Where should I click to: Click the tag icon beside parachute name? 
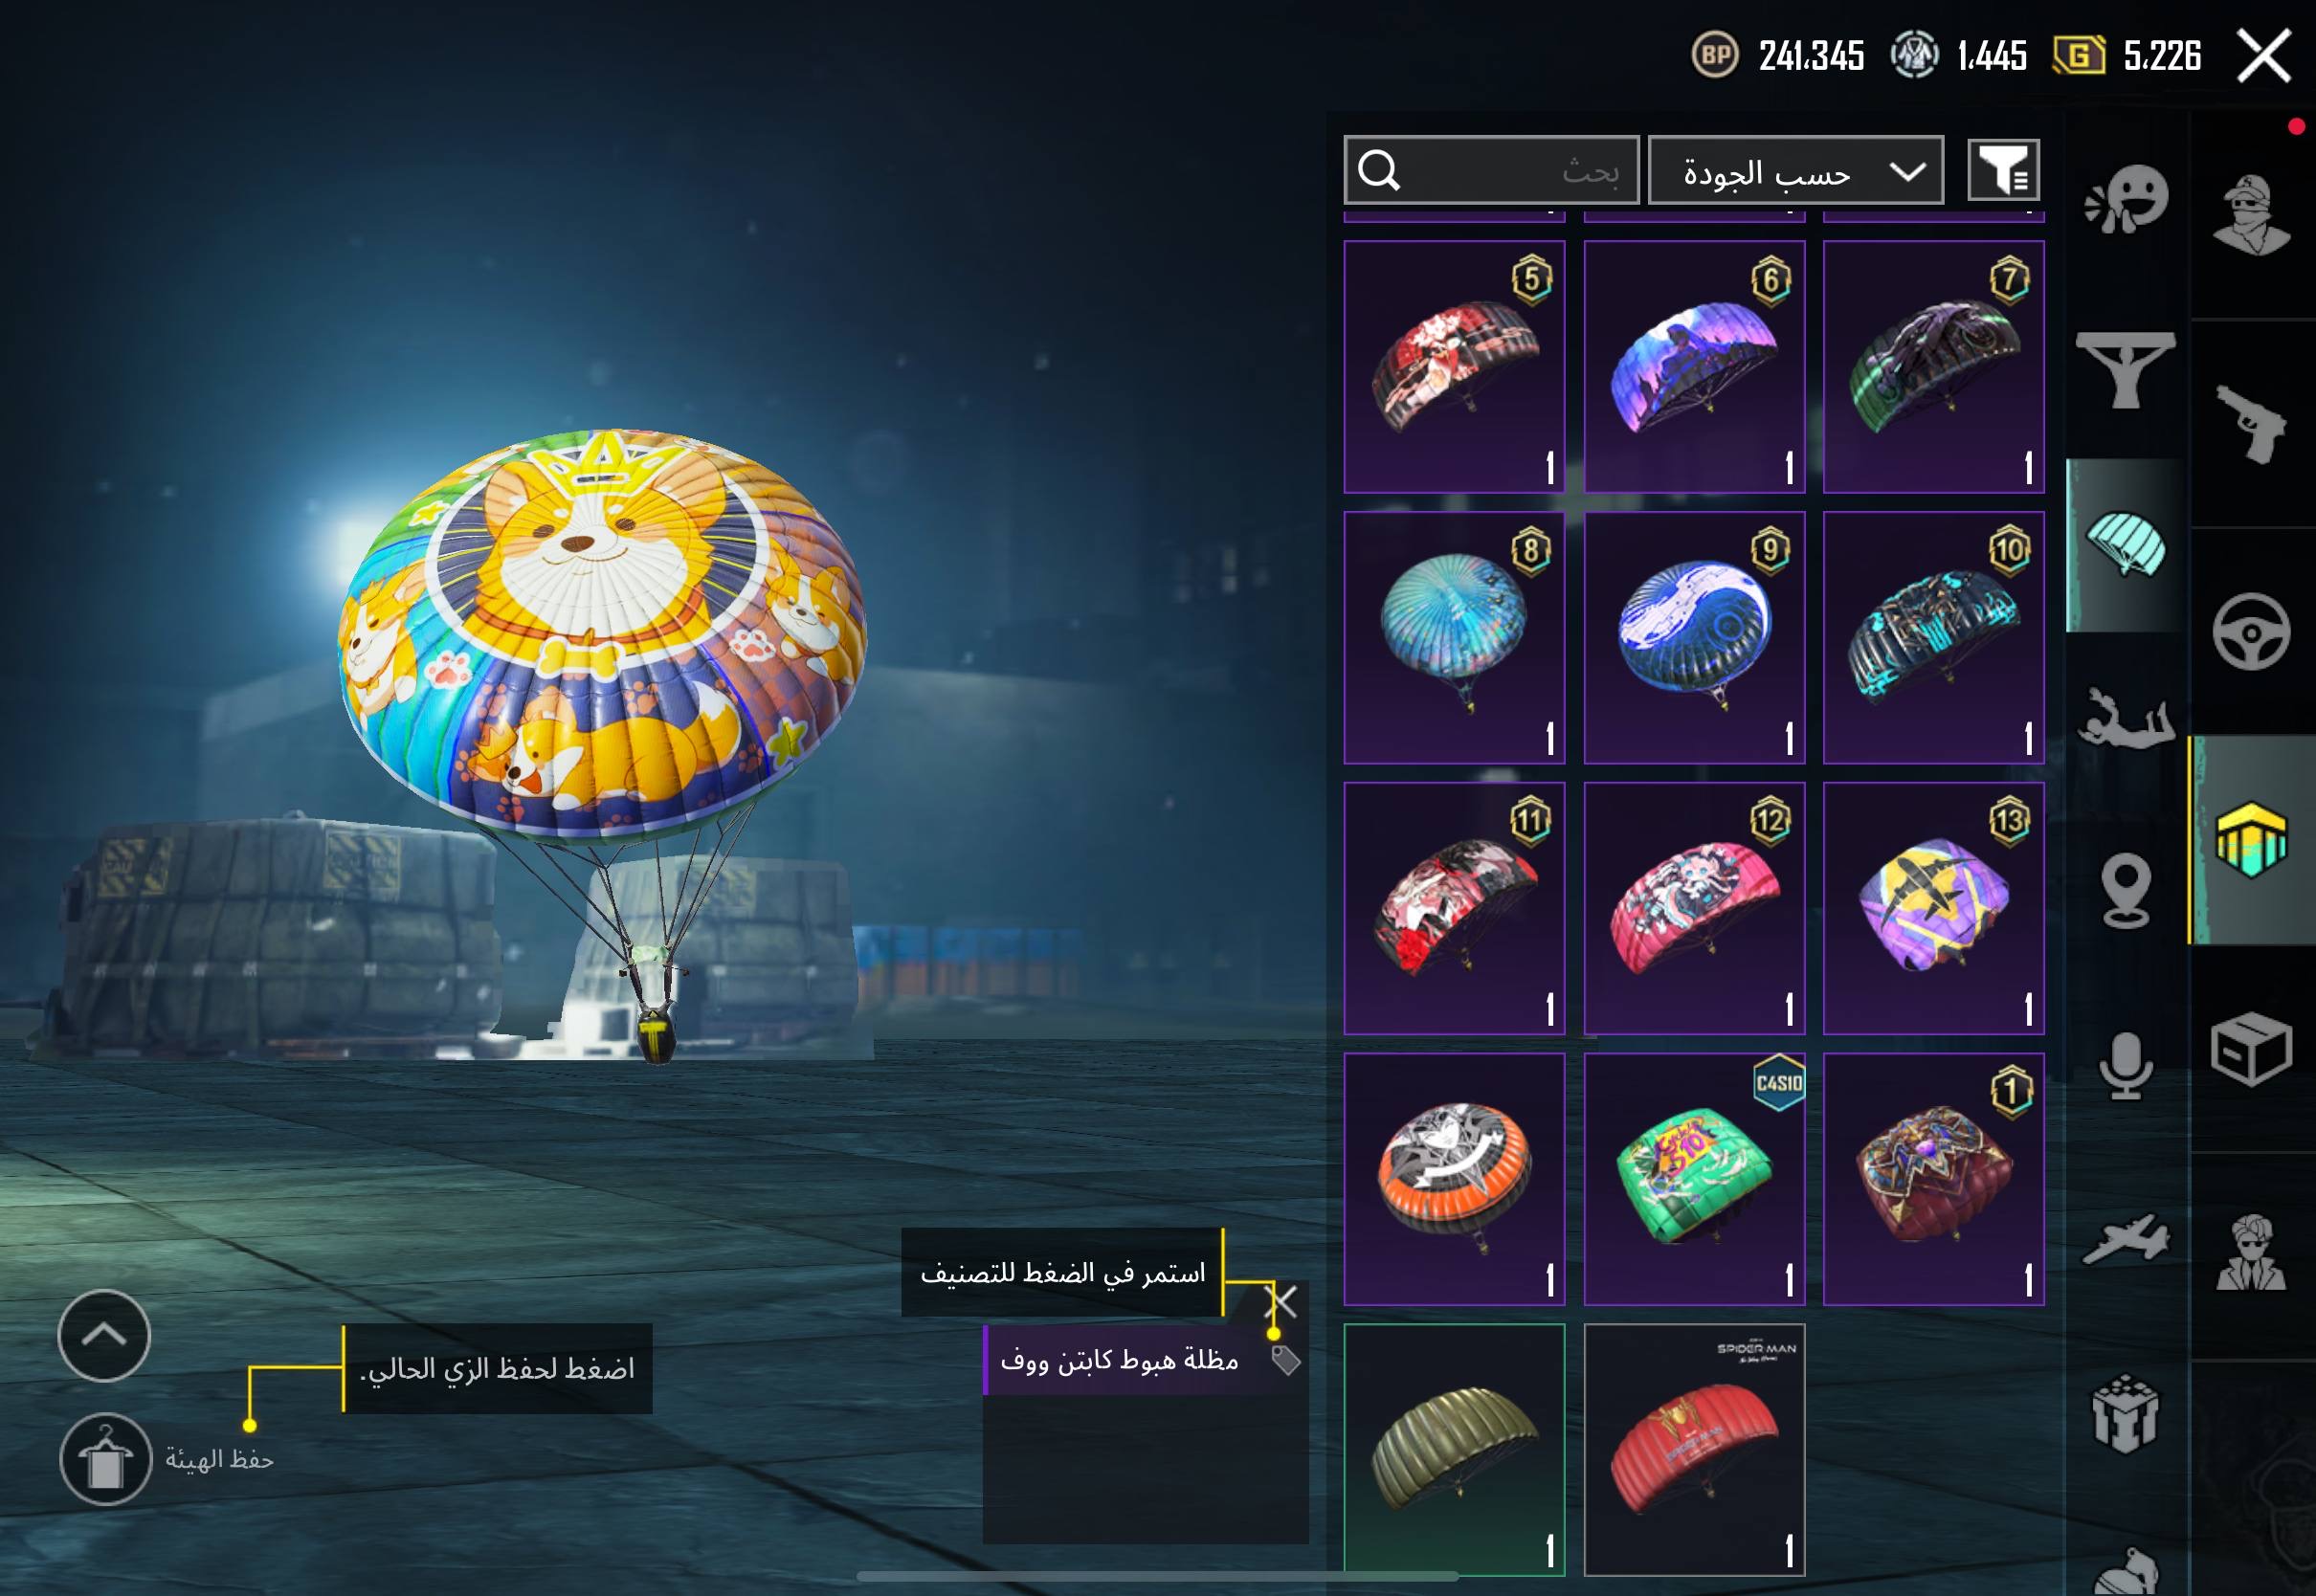coord(1285,1360)
